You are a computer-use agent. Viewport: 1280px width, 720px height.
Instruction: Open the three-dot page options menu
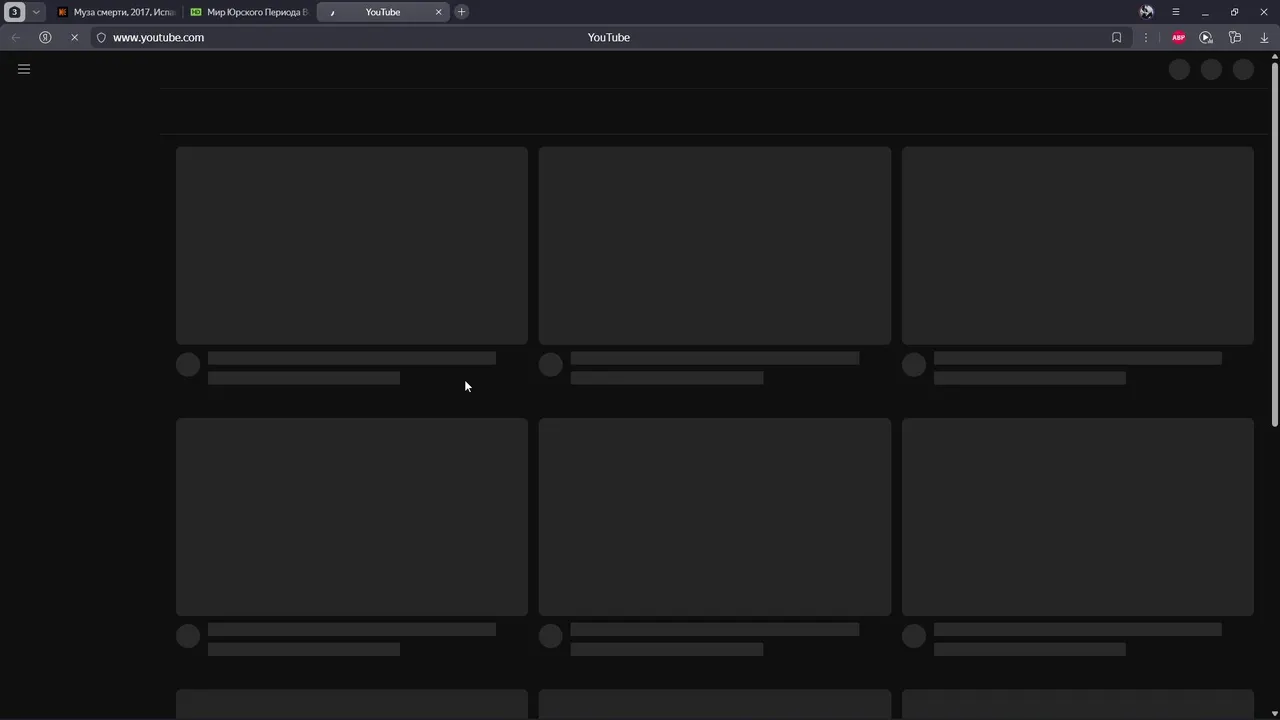coord(1146,37)
